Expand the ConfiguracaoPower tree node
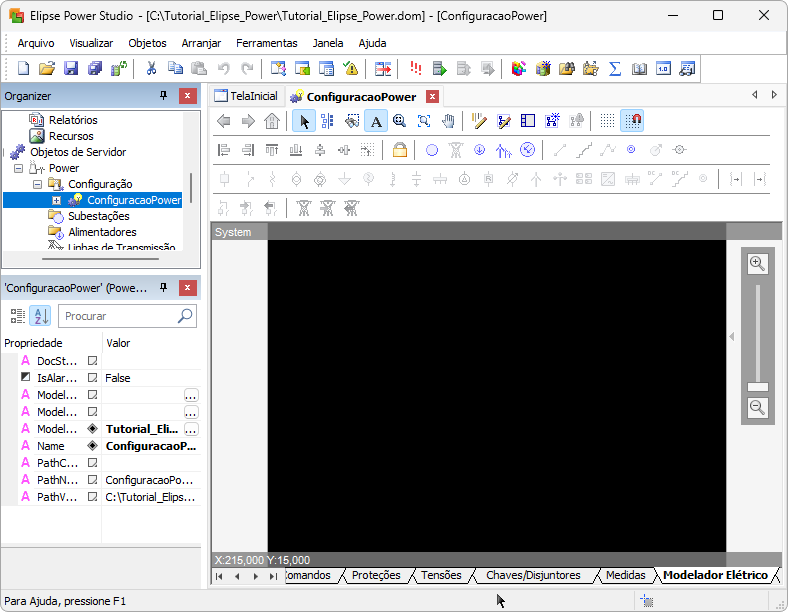Screen dimensions: 788x612 coord(57,200)
